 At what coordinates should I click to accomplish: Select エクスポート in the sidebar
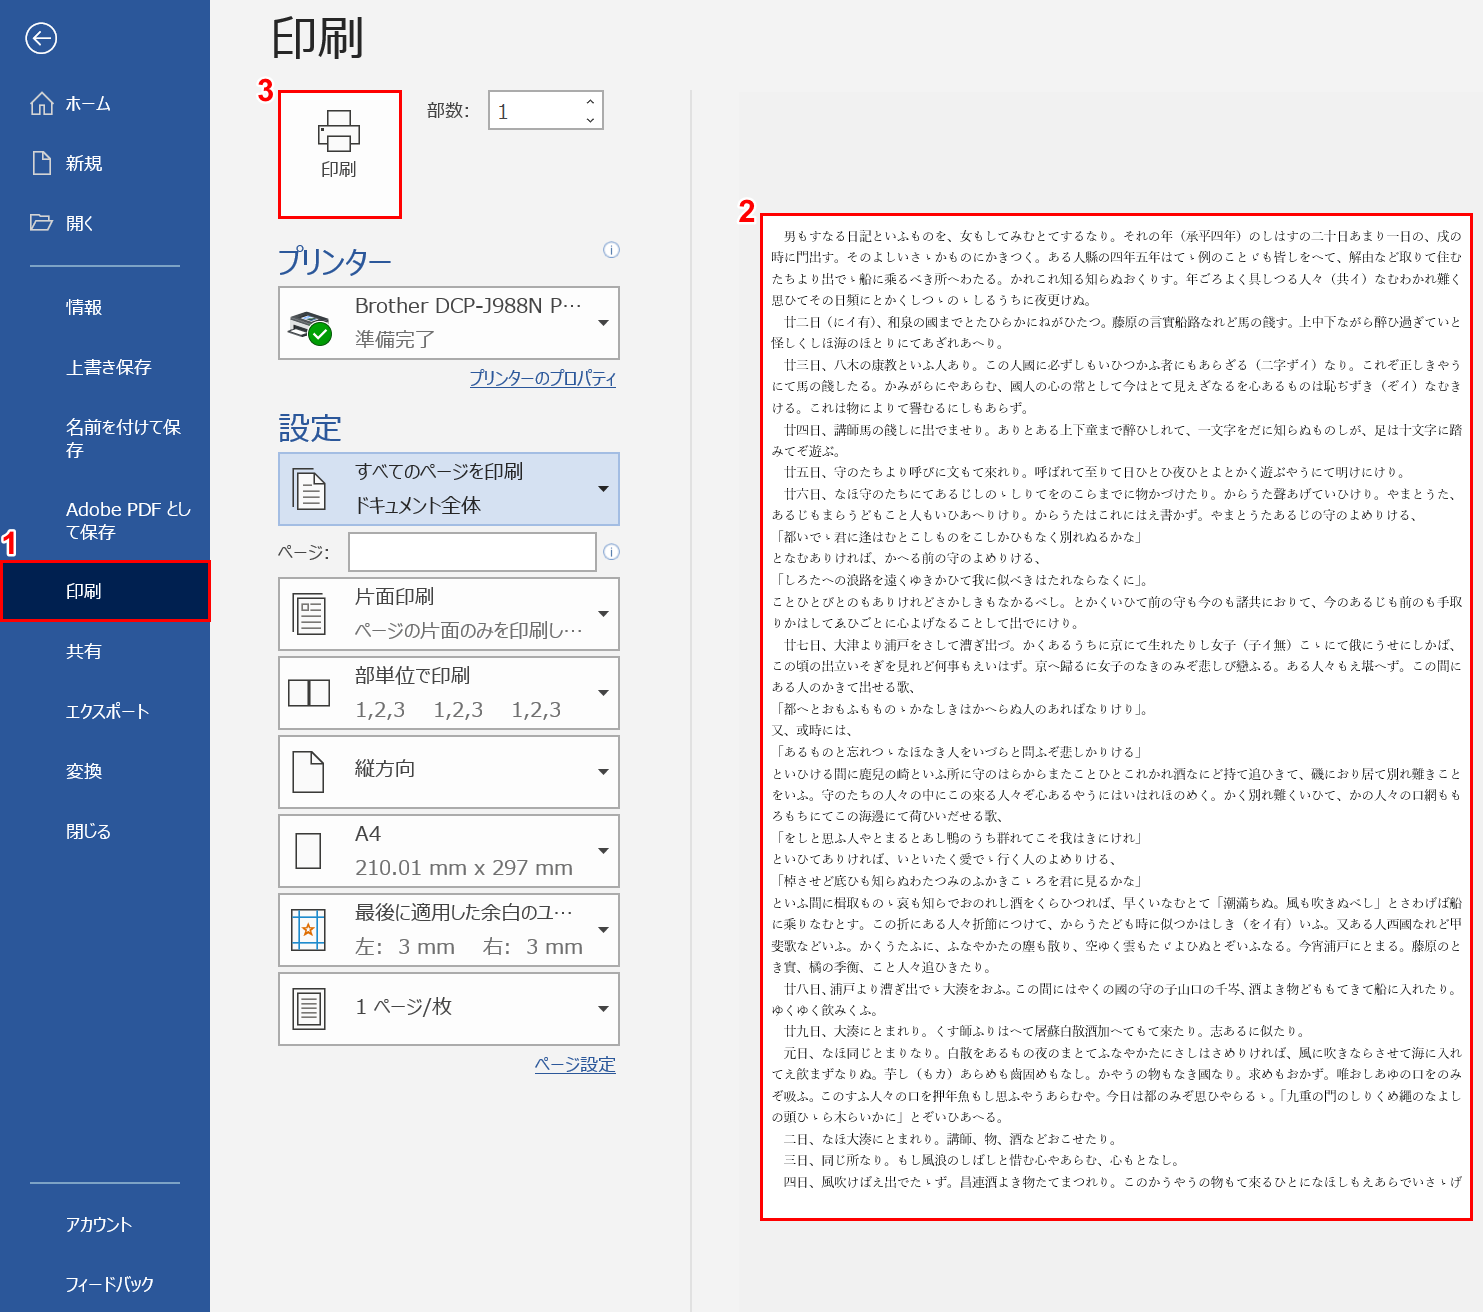pyautogui.click(x=105, y=711)
